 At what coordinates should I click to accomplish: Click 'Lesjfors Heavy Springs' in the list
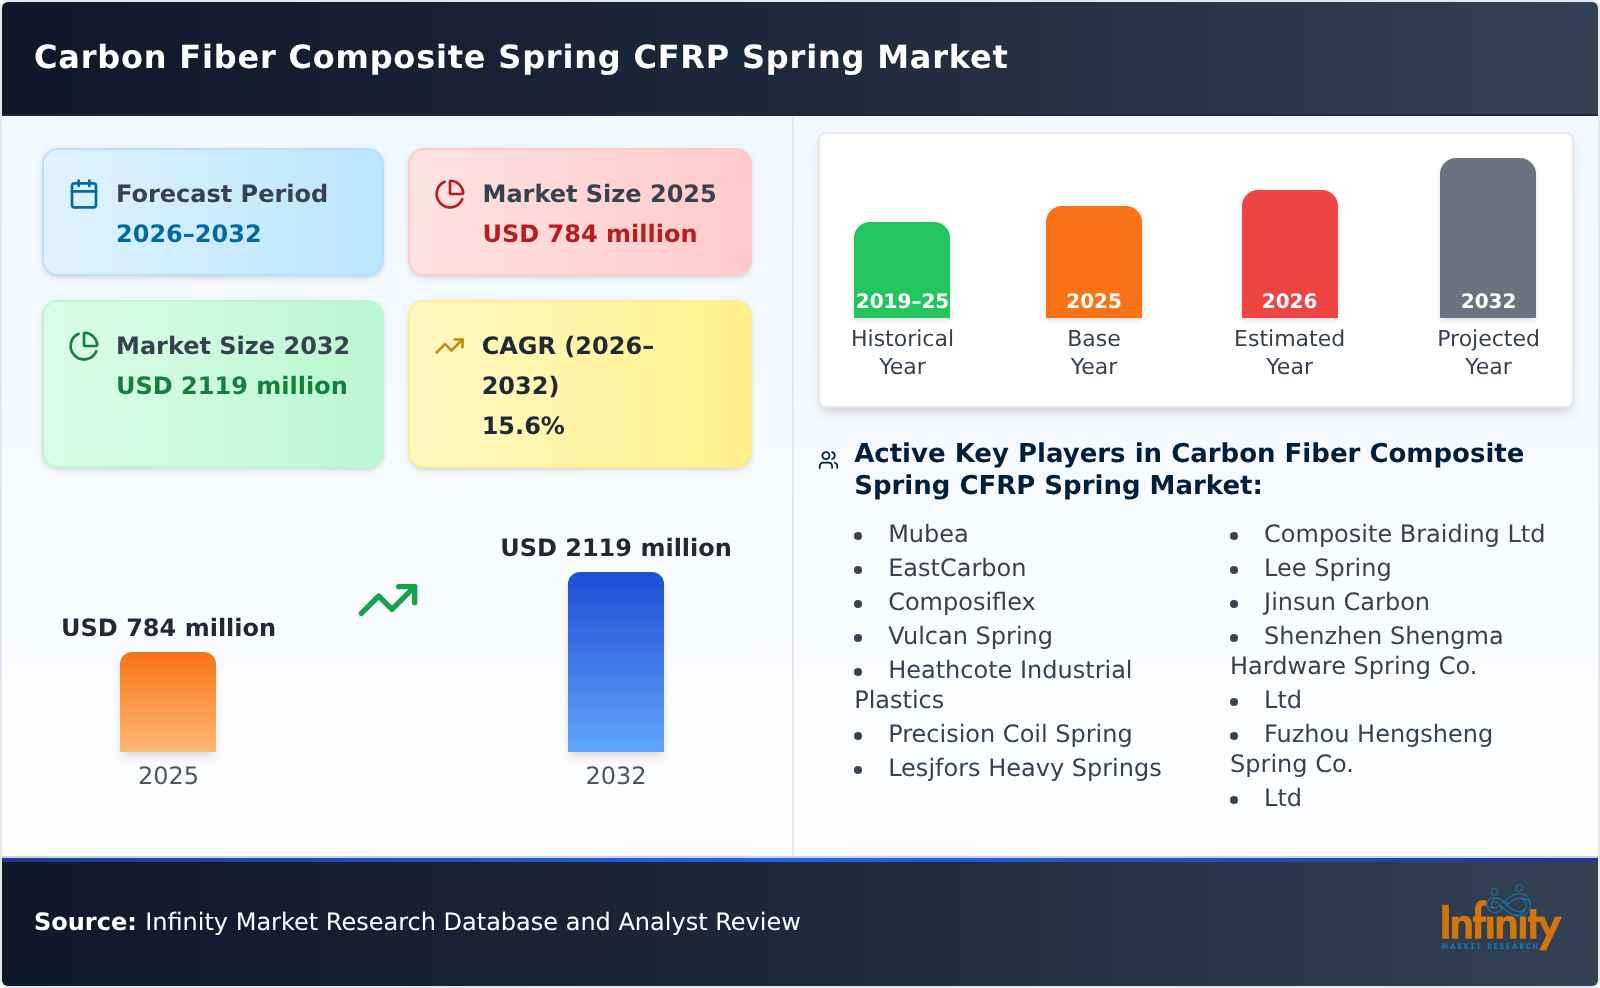pyautogui.click(x=1025, y=768)
